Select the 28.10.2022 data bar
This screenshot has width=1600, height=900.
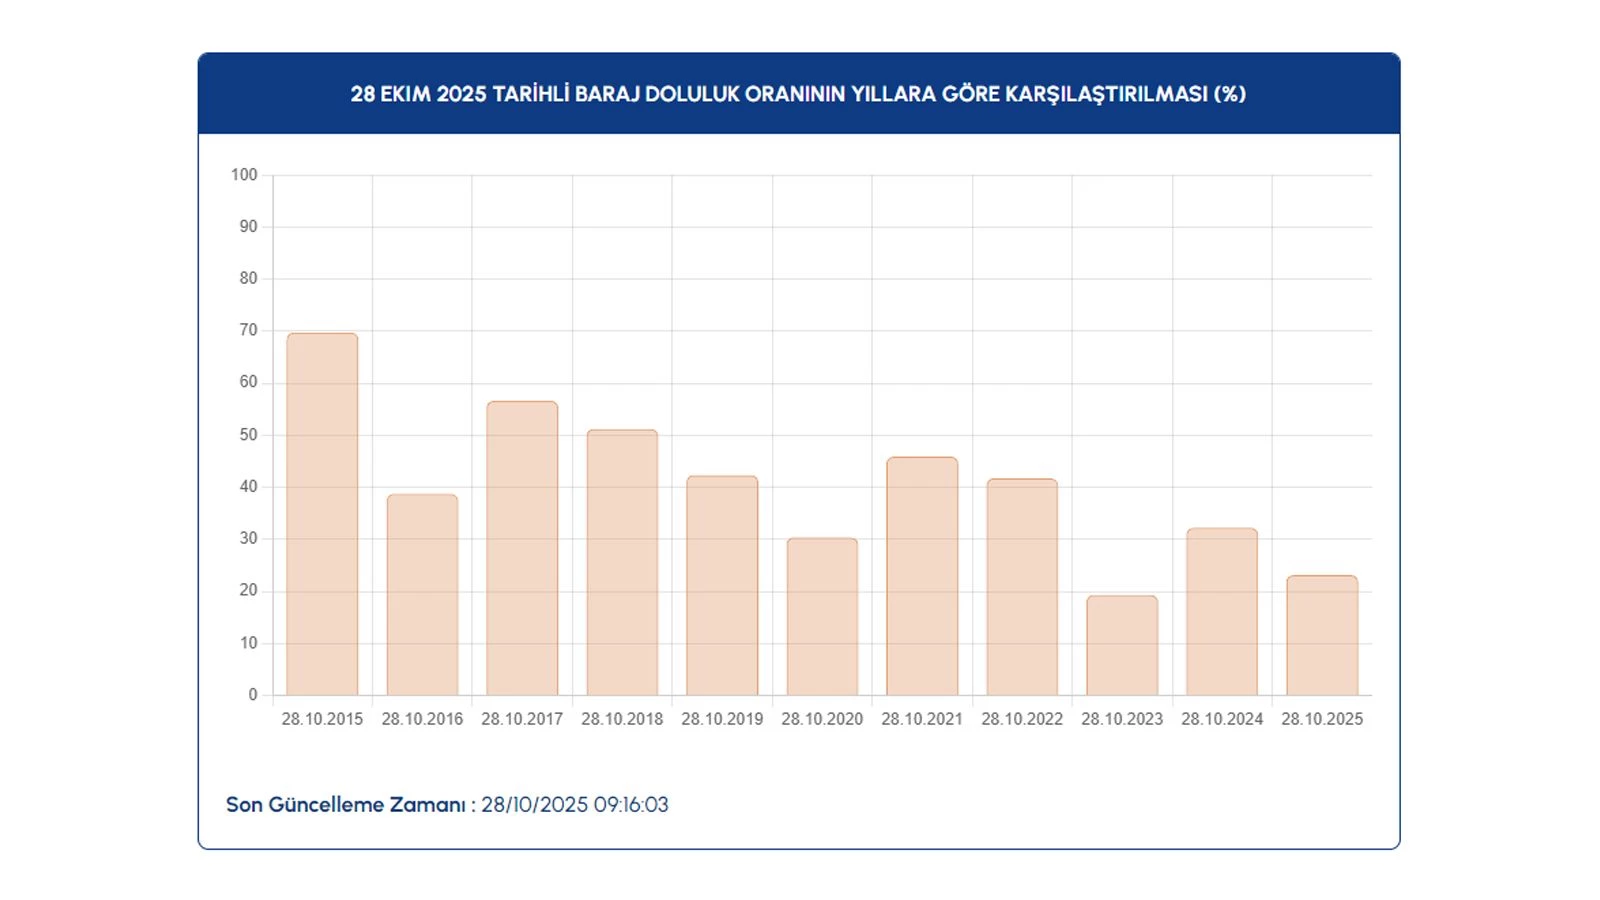point(1022,587)
